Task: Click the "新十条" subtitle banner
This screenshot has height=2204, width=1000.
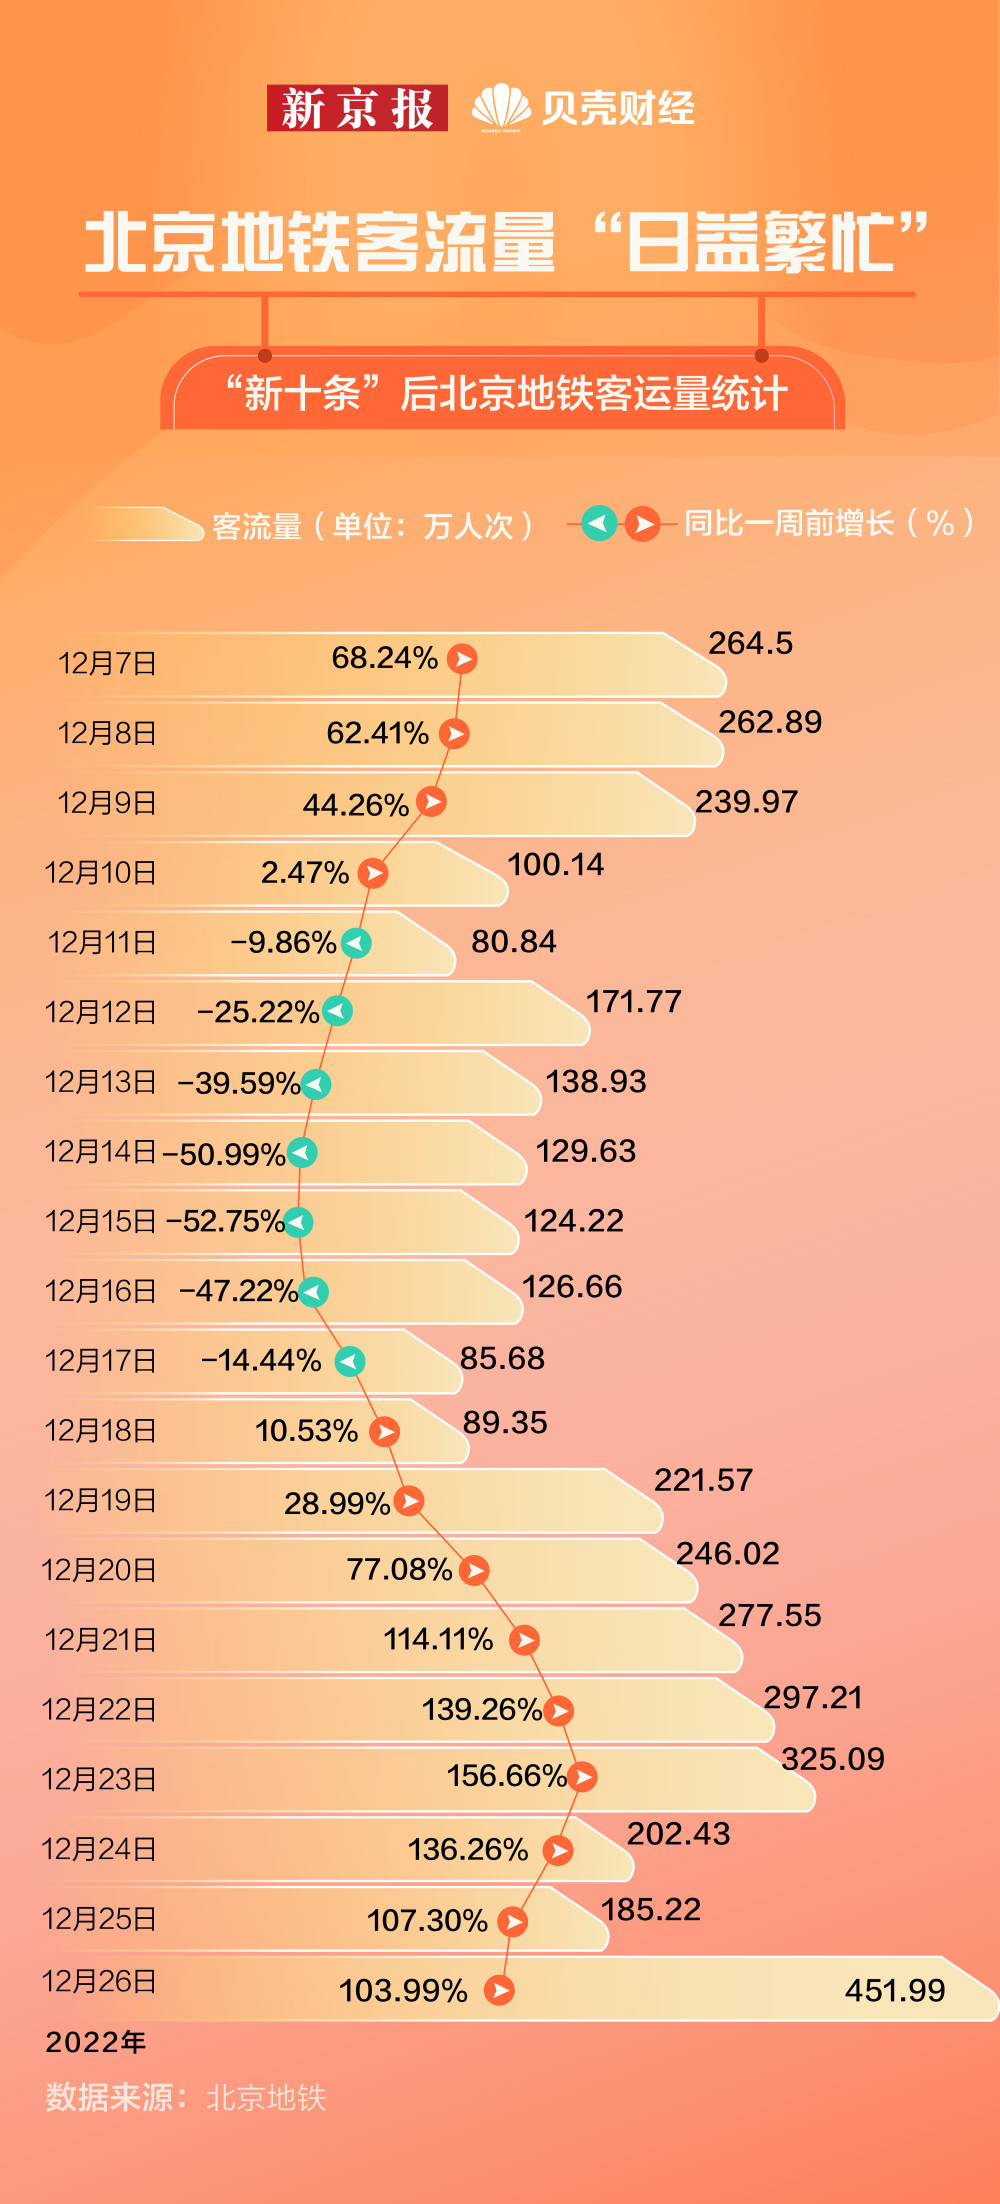Action: pos(503,393)
